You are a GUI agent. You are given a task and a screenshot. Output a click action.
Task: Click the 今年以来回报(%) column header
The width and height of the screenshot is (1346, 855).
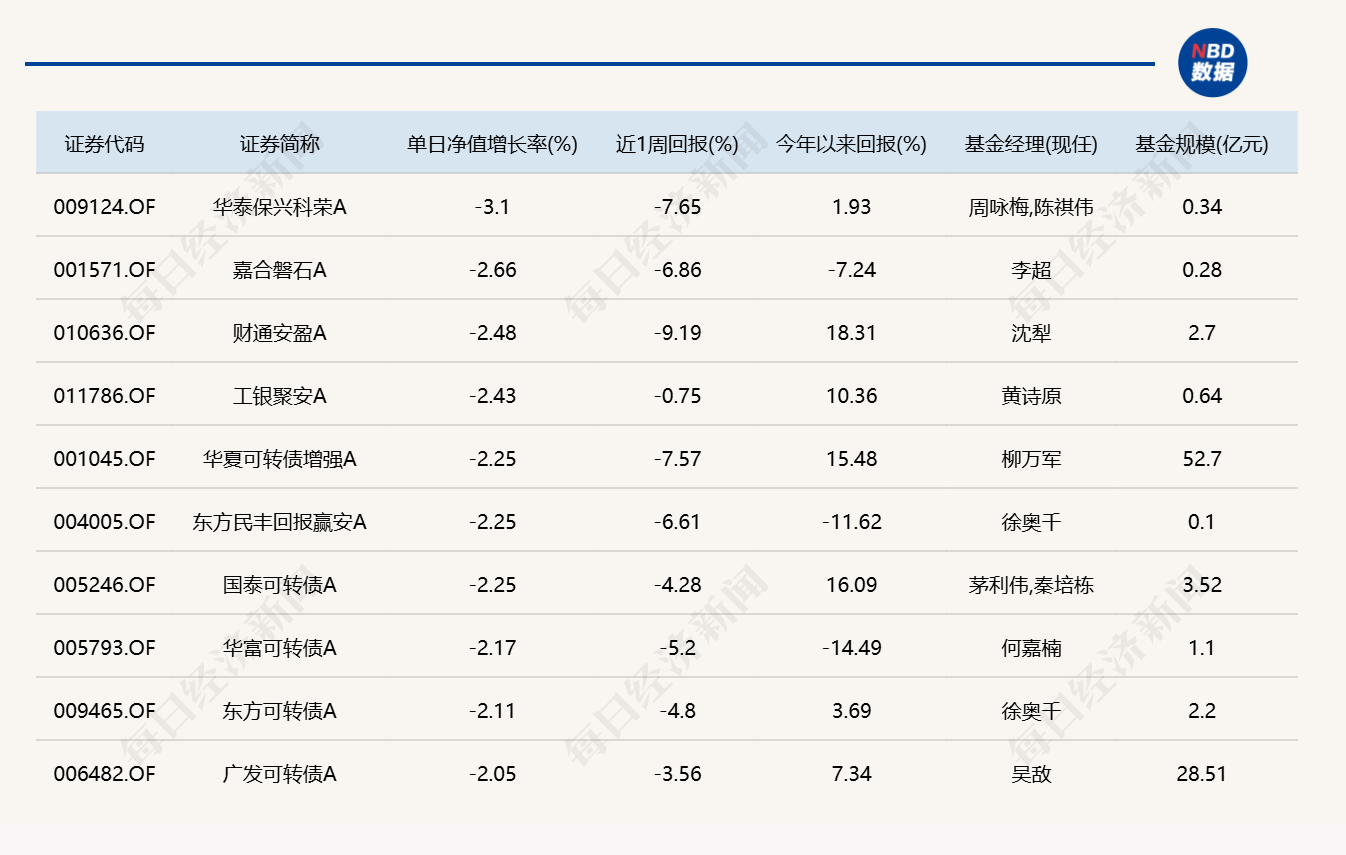click(852, 144)
